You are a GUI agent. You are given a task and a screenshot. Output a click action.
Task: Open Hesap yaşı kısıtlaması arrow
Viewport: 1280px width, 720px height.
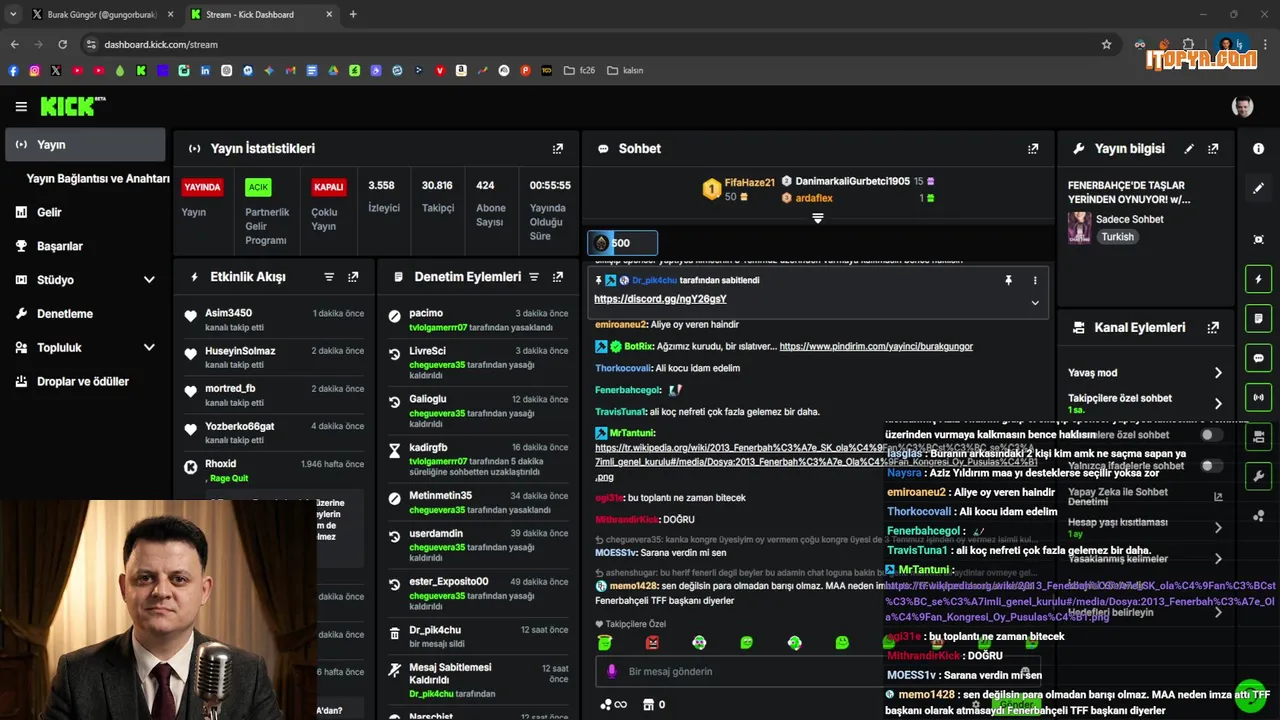click(1218, 528)
